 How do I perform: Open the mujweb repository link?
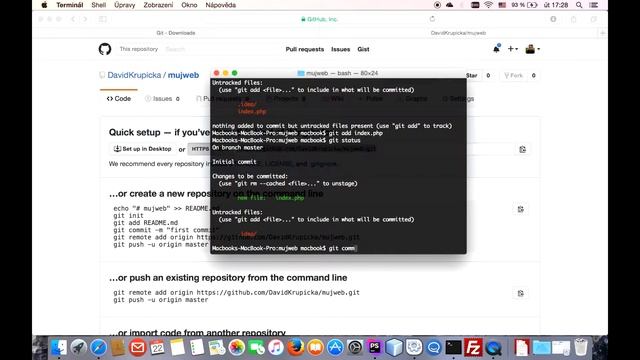click(x=183, y=75)
